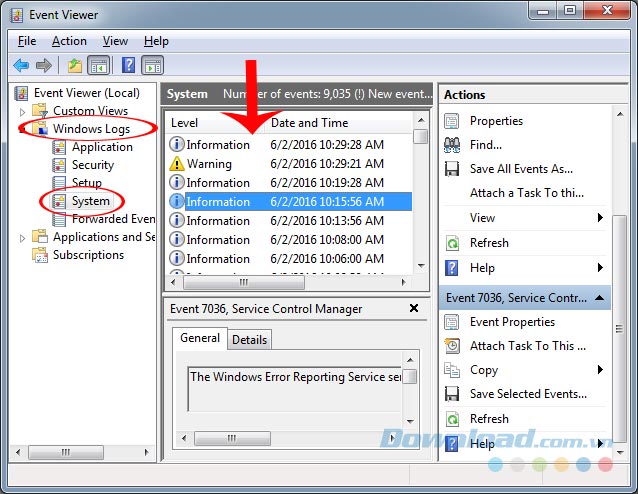Click the Find binoculars icon

tap(452, 145)
